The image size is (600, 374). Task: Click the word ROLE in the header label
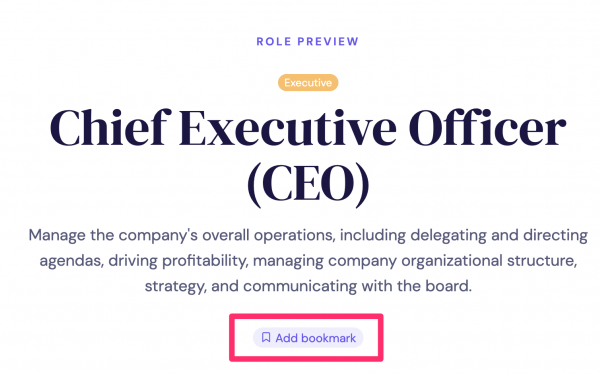(274, 41)
